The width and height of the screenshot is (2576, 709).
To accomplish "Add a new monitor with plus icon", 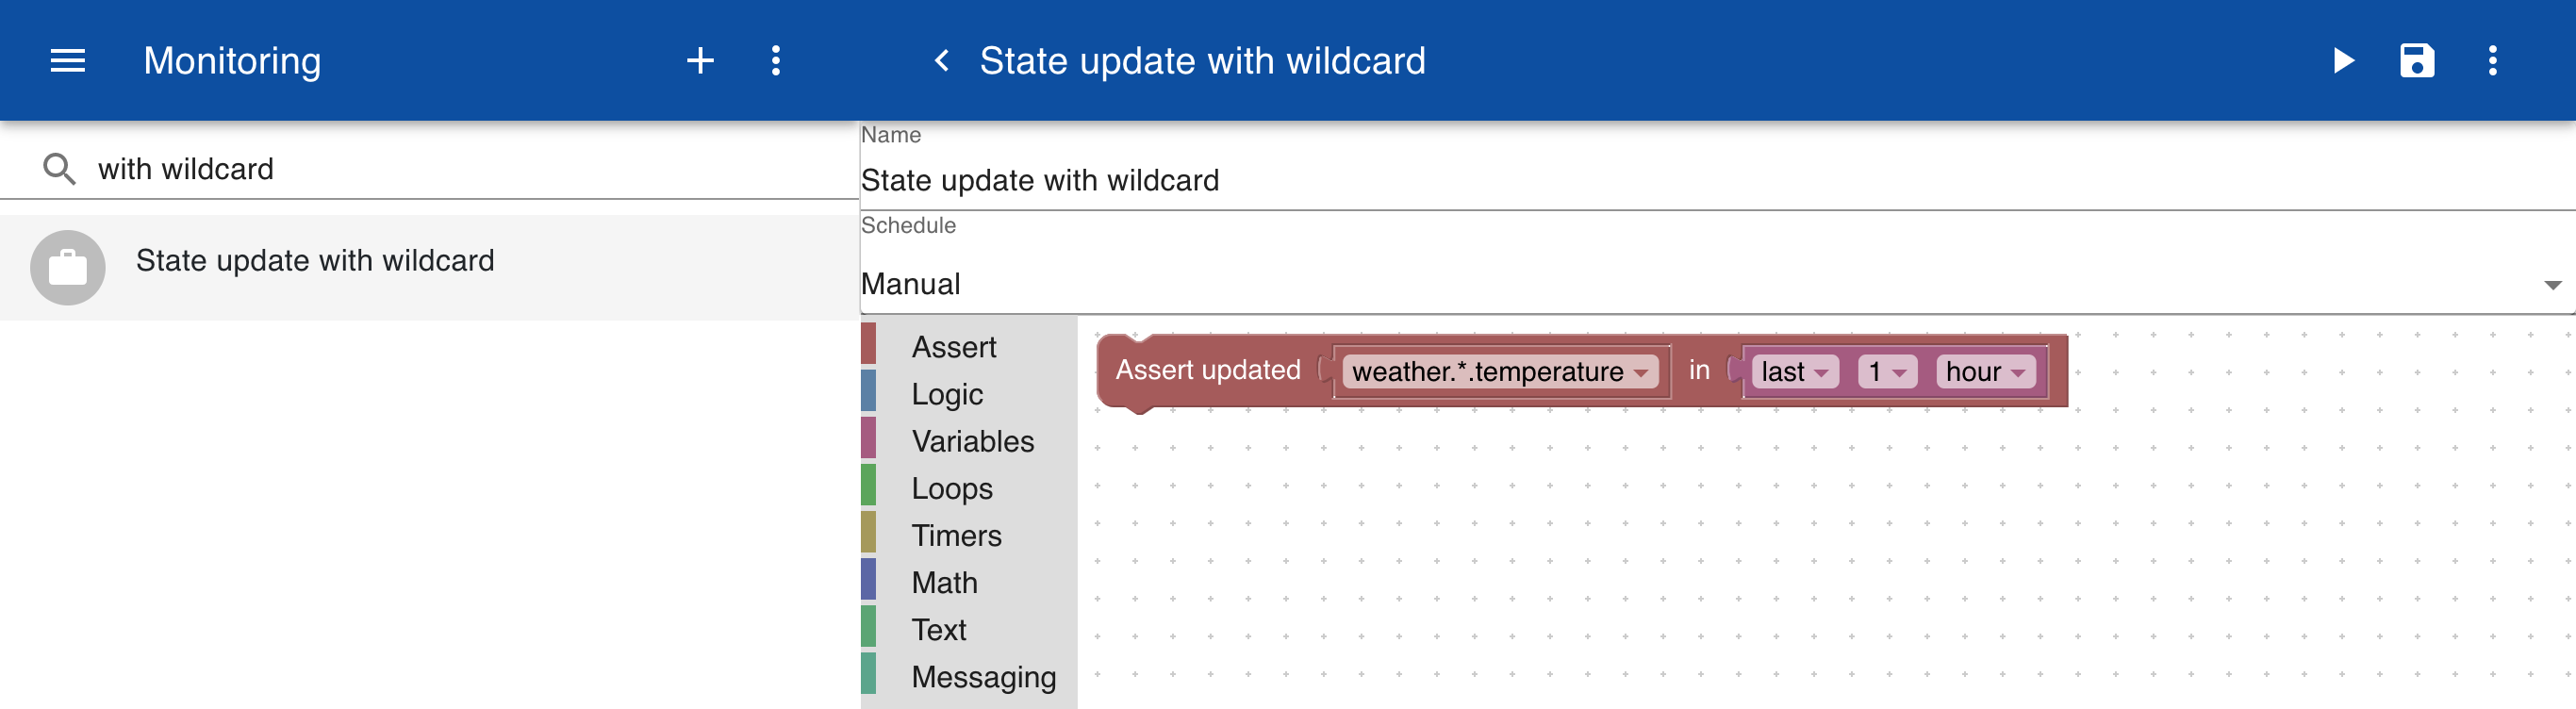I will 700,61.
